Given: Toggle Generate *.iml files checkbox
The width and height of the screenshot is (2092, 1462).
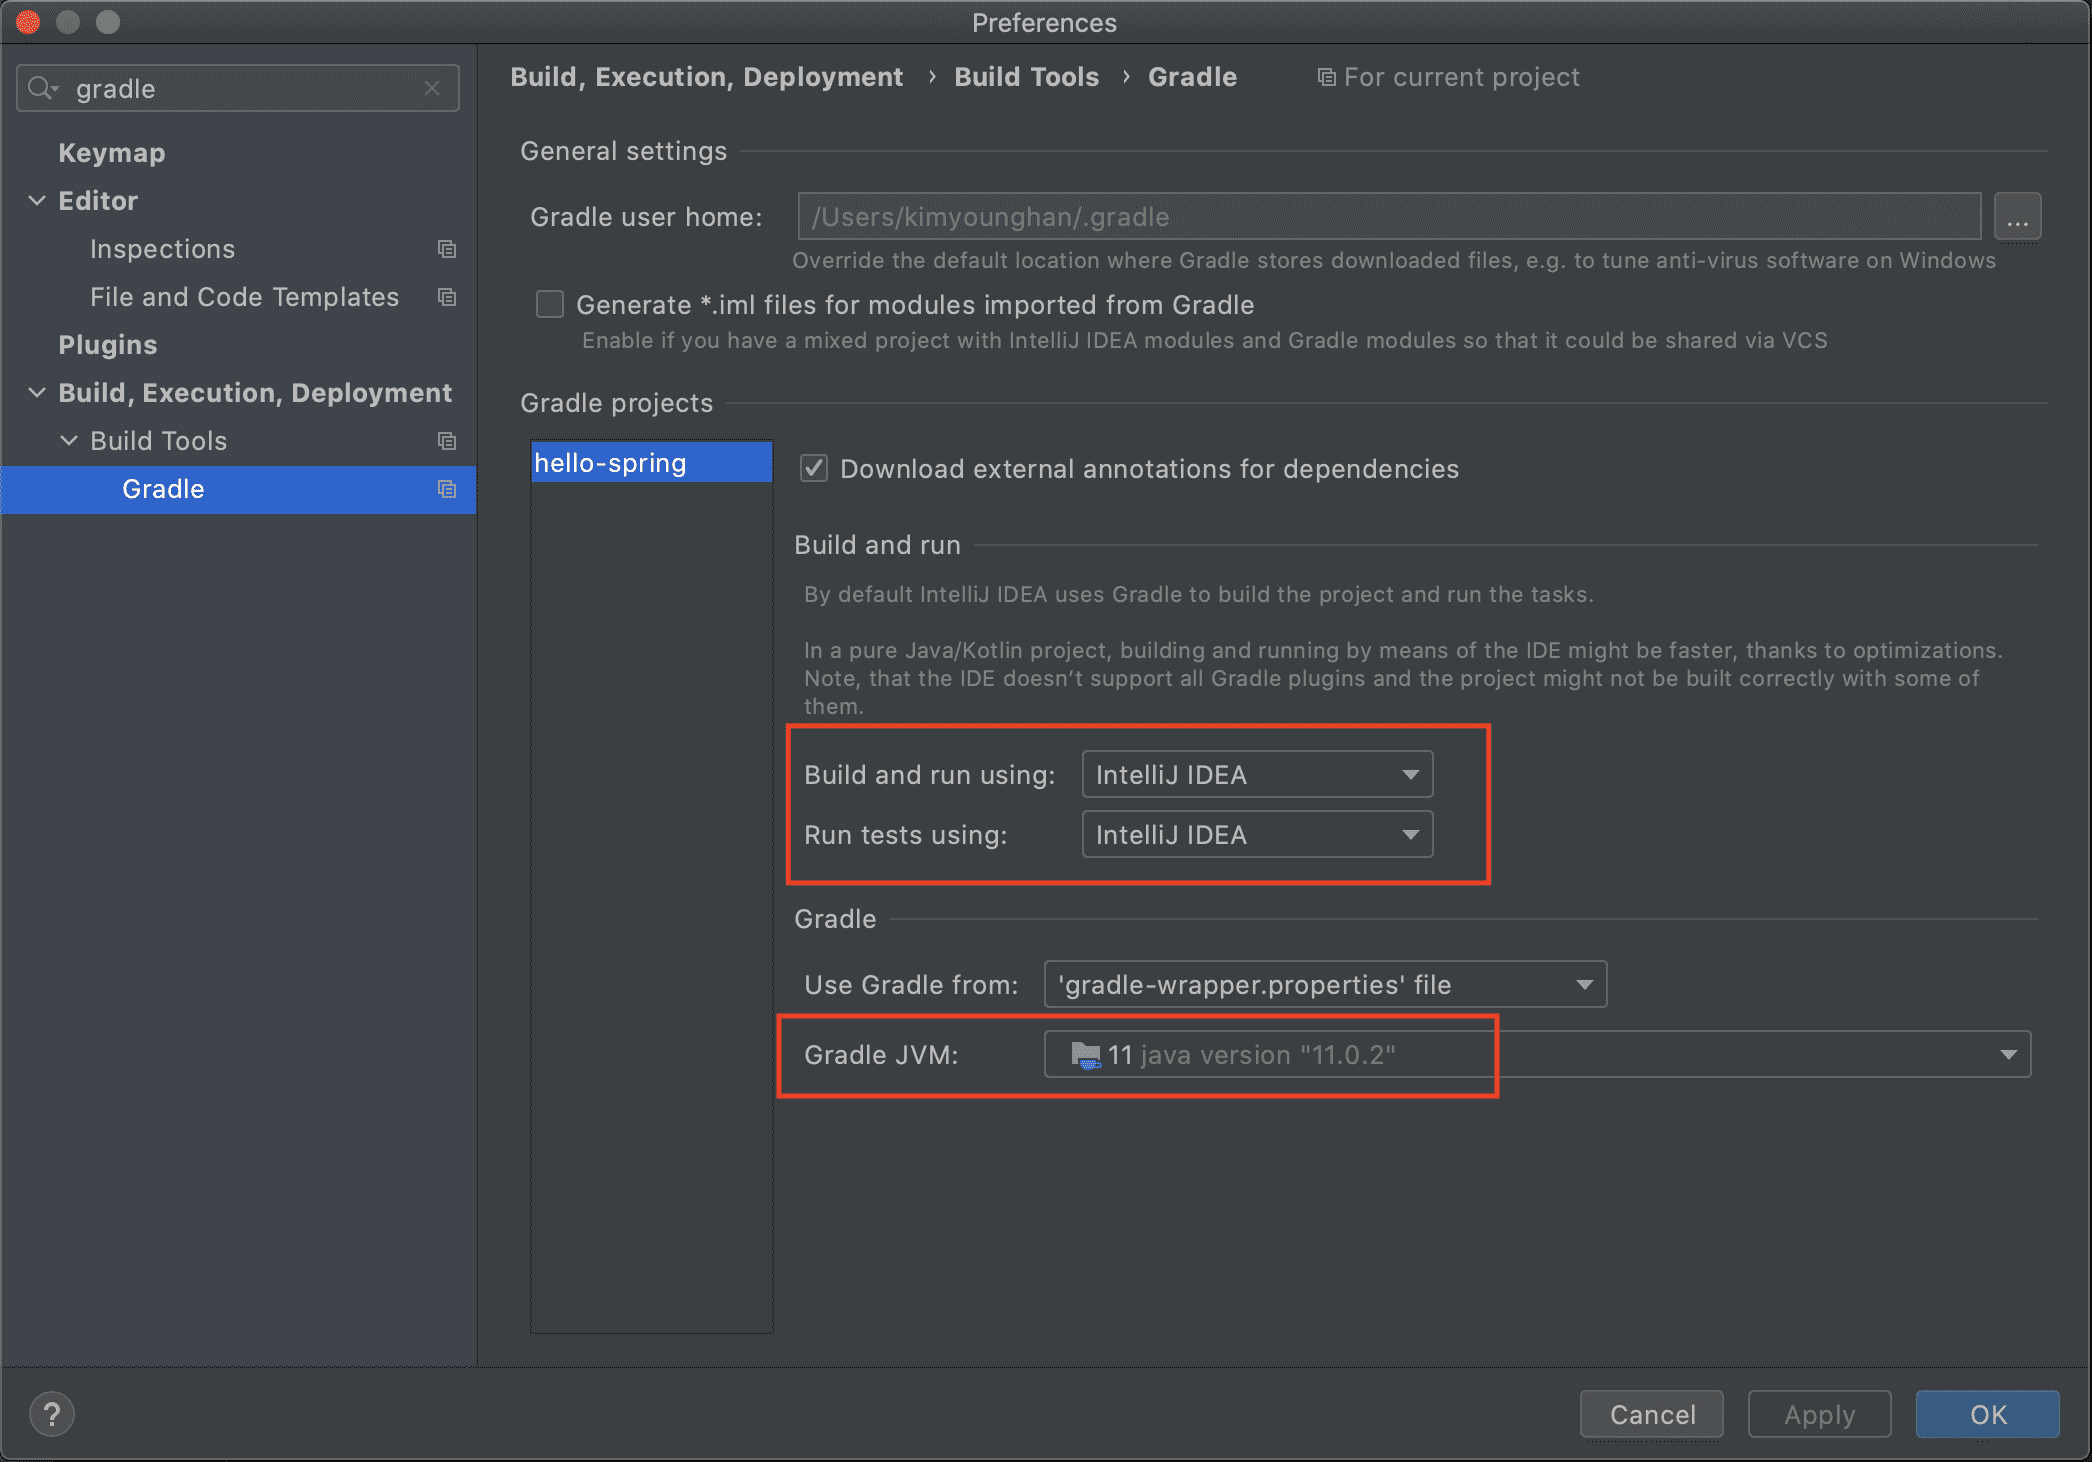Looking at the screenshot, I should click(x=550, y=304).
